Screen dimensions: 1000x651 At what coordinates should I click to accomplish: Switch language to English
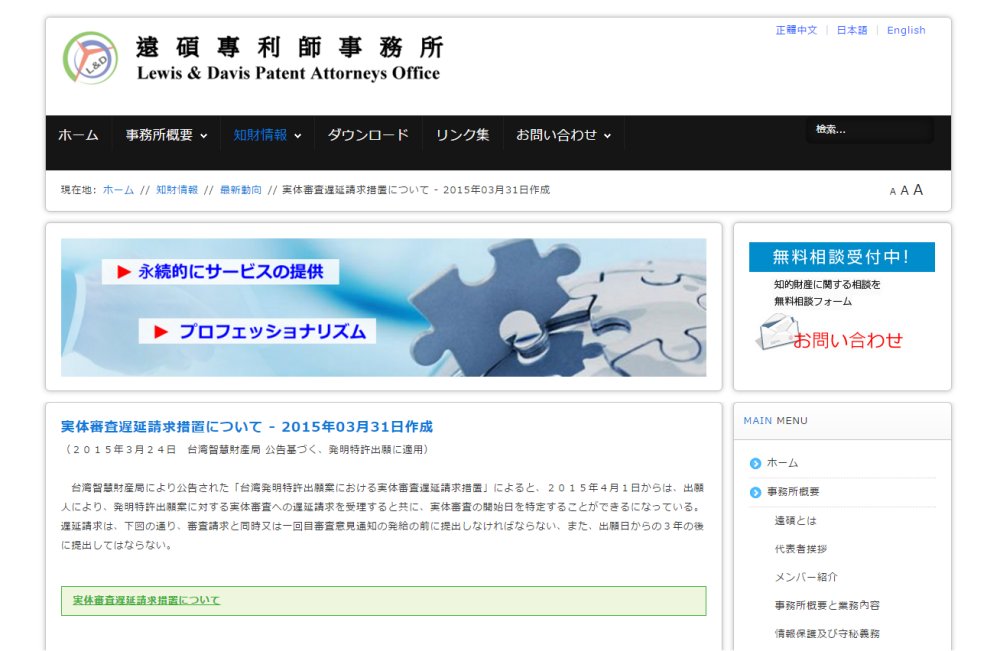[x=906, y=30]
